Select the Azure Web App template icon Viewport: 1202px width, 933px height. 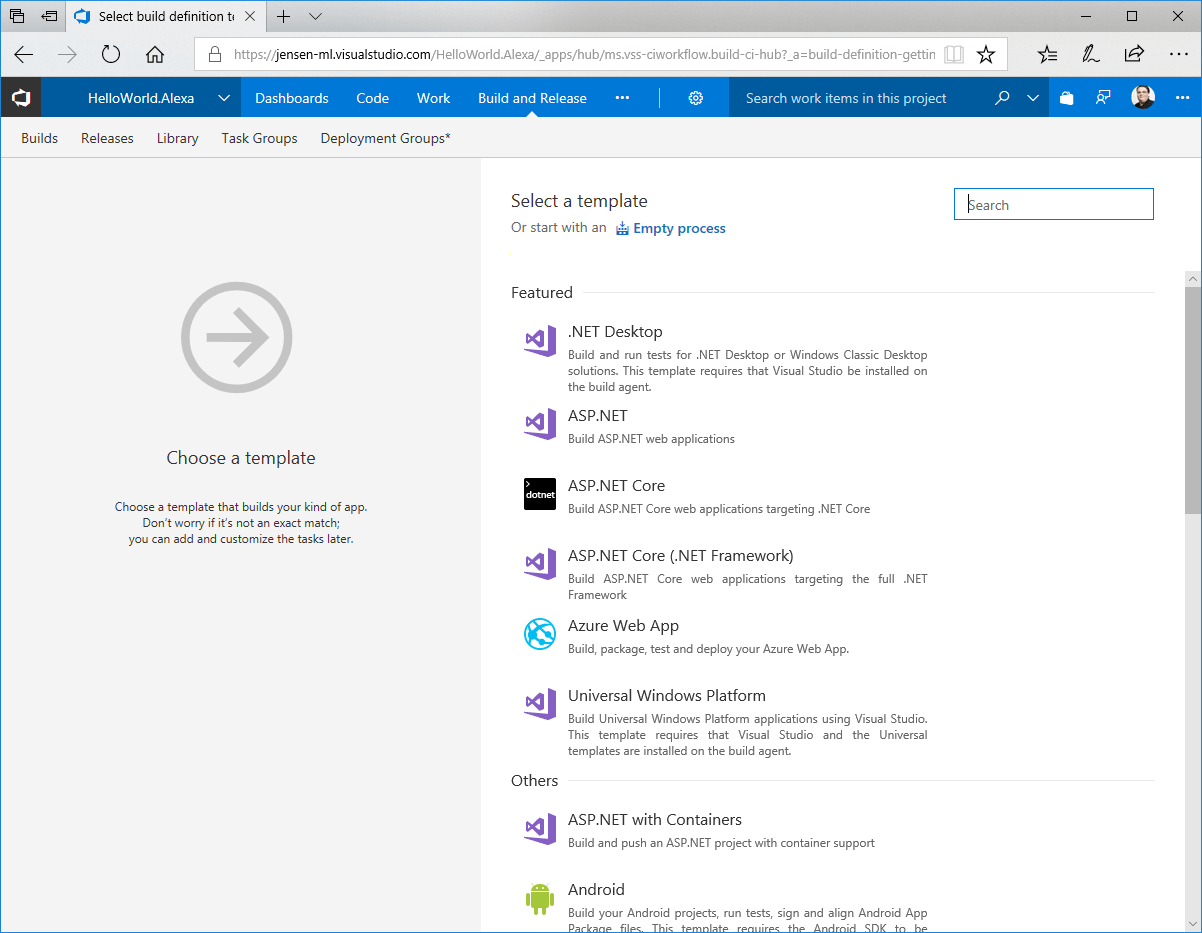tap(540, 634)
